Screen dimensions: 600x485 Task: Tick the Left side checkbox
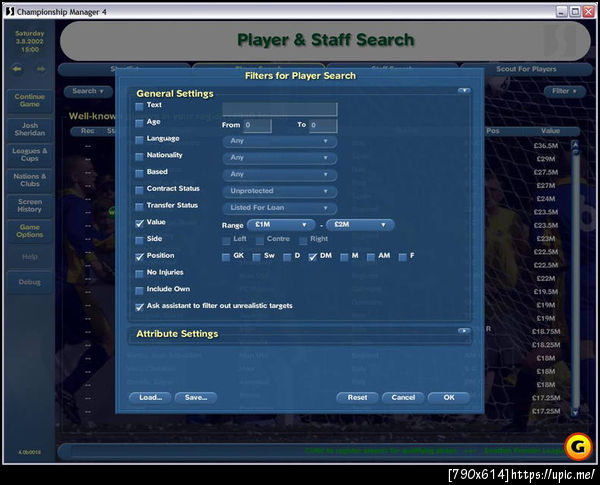click(x=226, y=240)
